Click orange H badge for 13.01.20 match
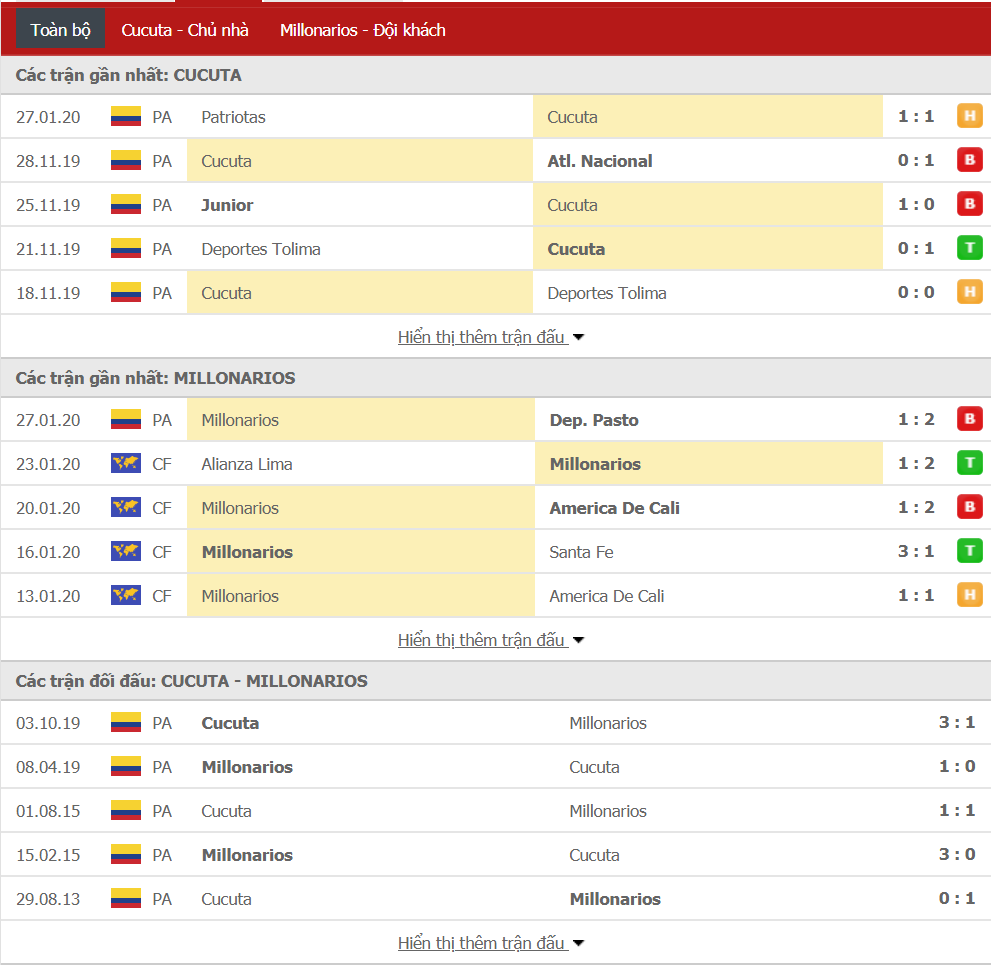Image resolution: width=991 pixels, height=965 pixels. click(970, 595)
